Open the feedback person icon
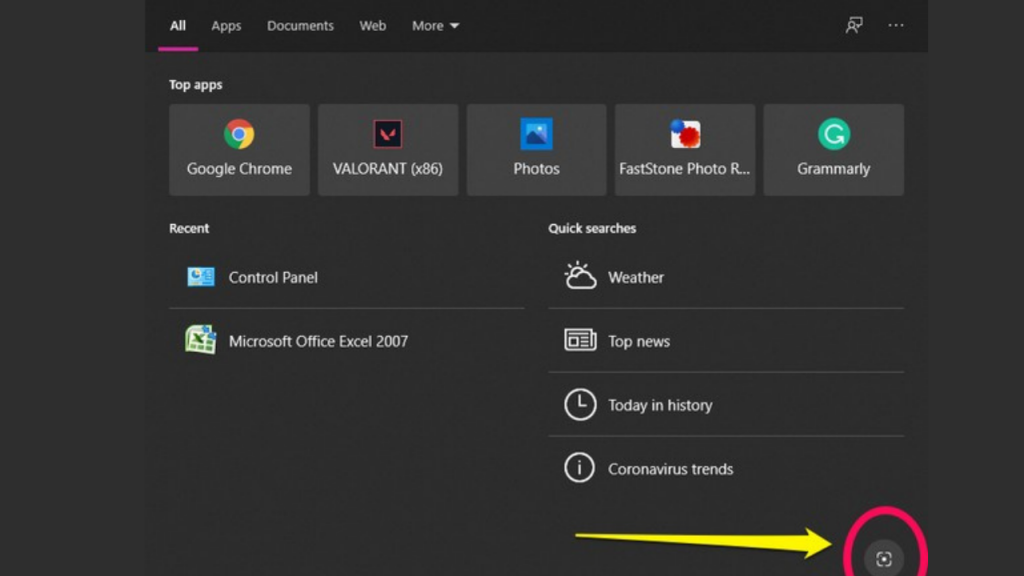 [854, 25]
